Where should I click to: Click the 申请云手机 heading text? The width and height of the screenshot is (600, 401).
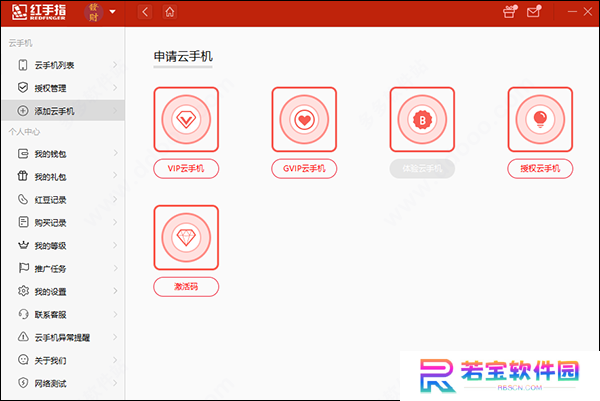pos(183,57)
